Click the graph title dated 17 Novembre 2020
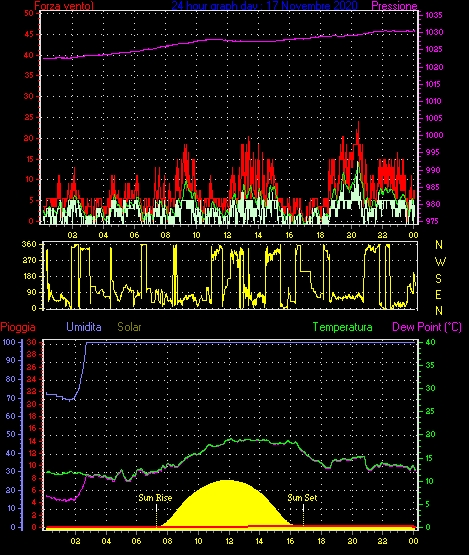The height and width of the screenshot is (555, 469). (264, 6)
